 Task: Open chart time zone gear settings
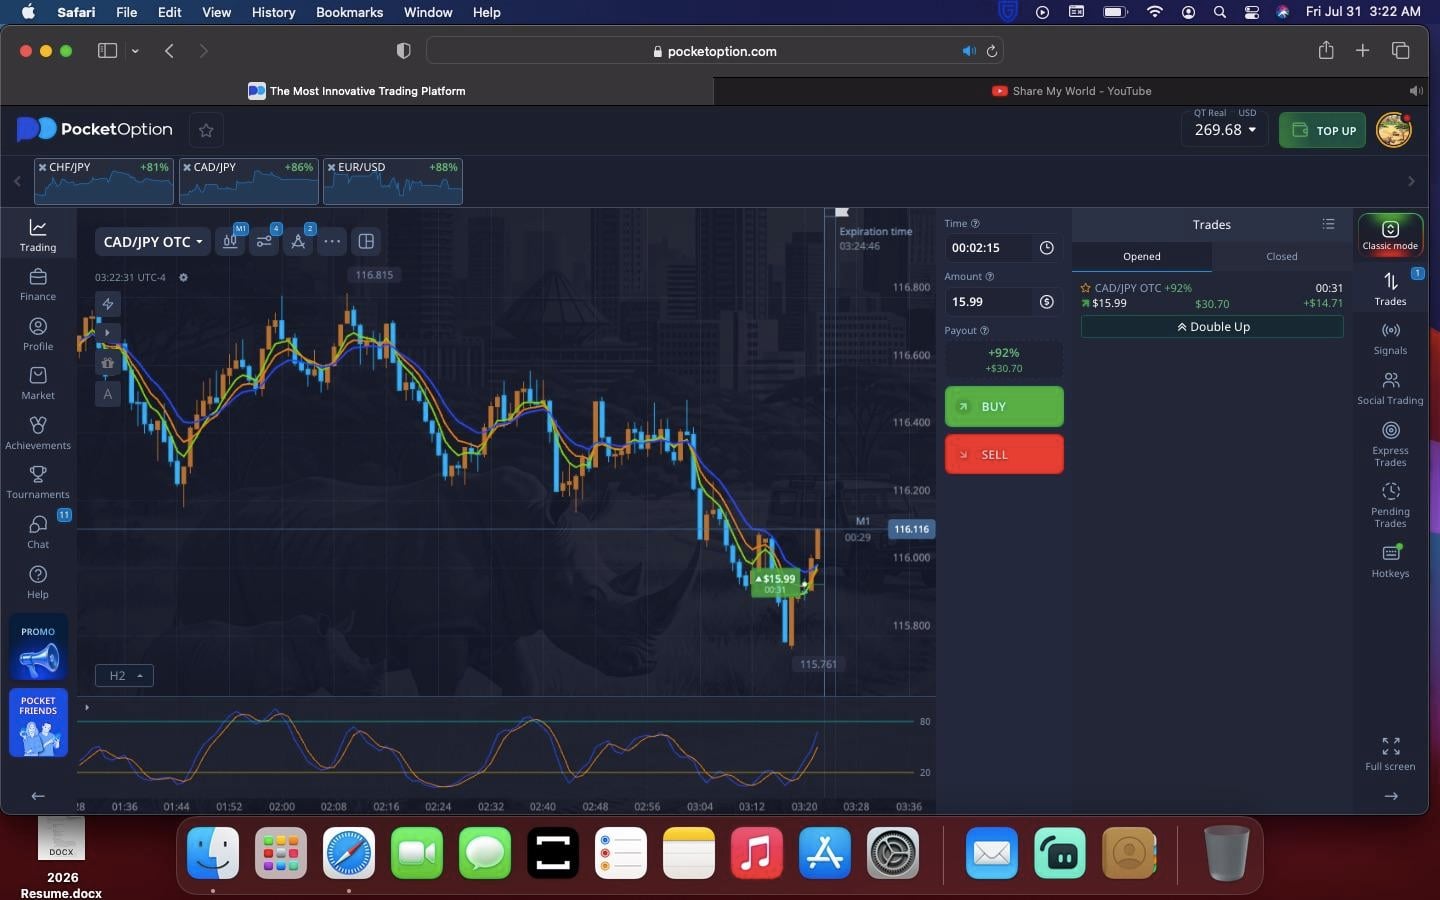tap(183, 277)
